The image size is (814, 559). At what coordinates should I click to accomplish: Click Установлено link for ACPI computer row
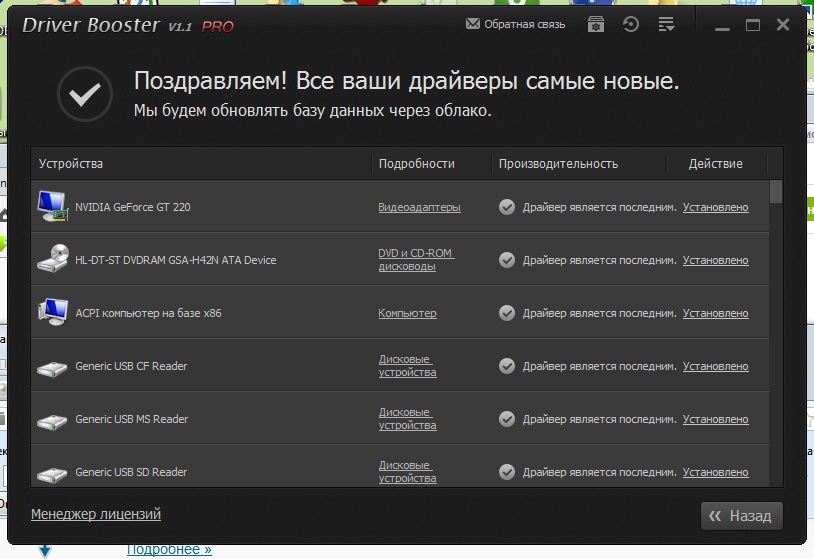click(x=715, y=314)
